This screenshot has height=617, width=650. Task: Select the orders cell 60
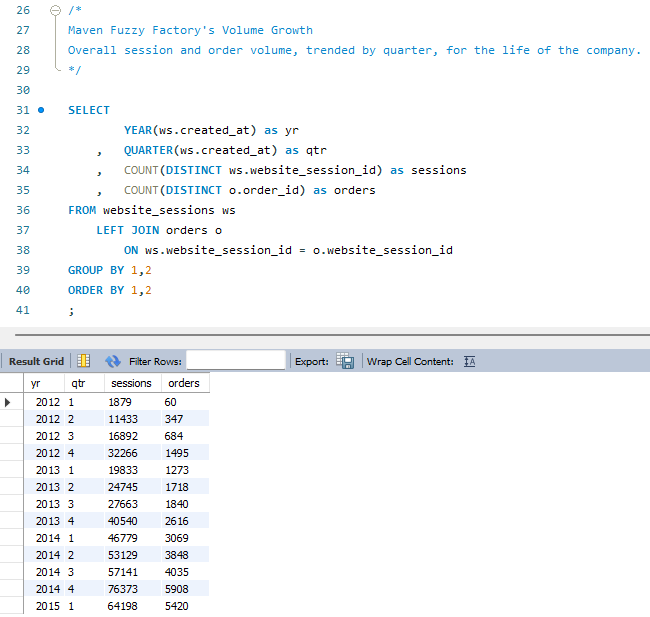(x=185, y=402)
